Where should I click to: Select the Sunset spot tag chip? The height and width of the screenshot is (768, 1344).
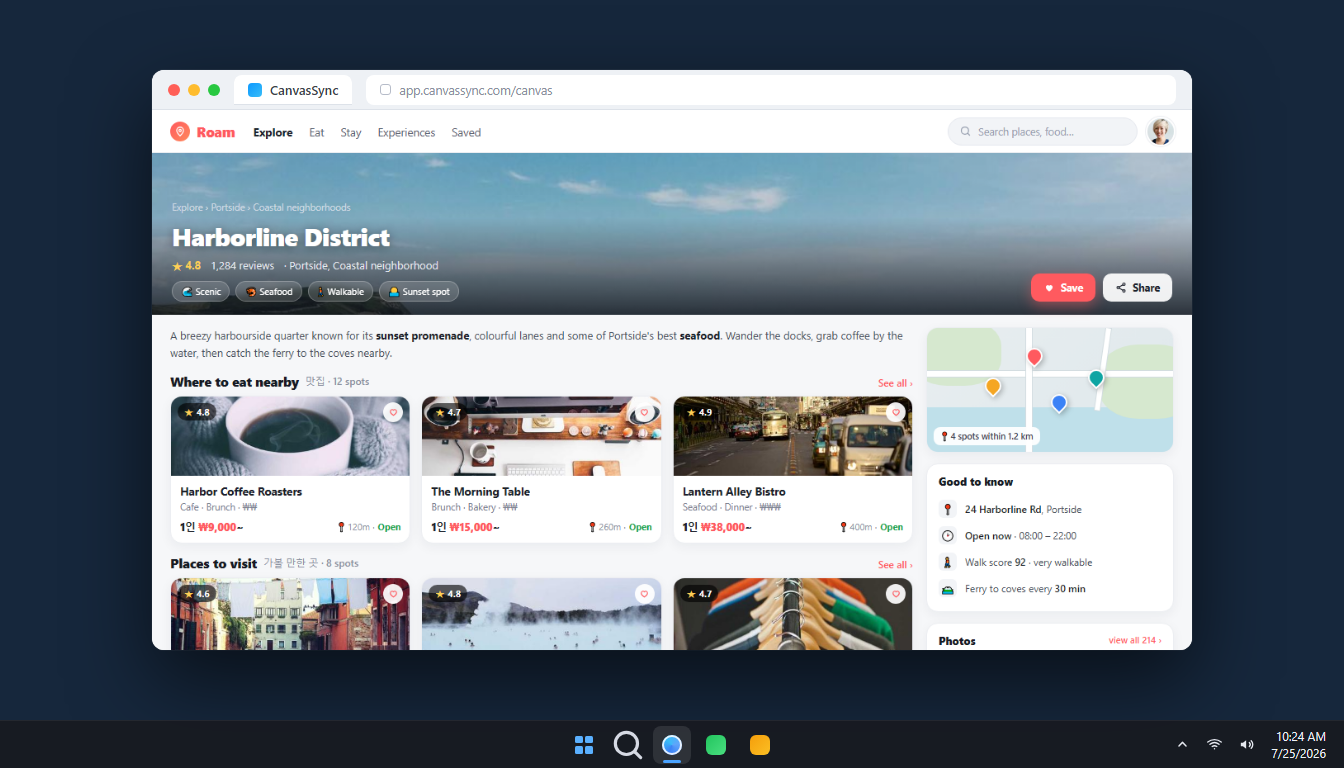pos(419,291)
